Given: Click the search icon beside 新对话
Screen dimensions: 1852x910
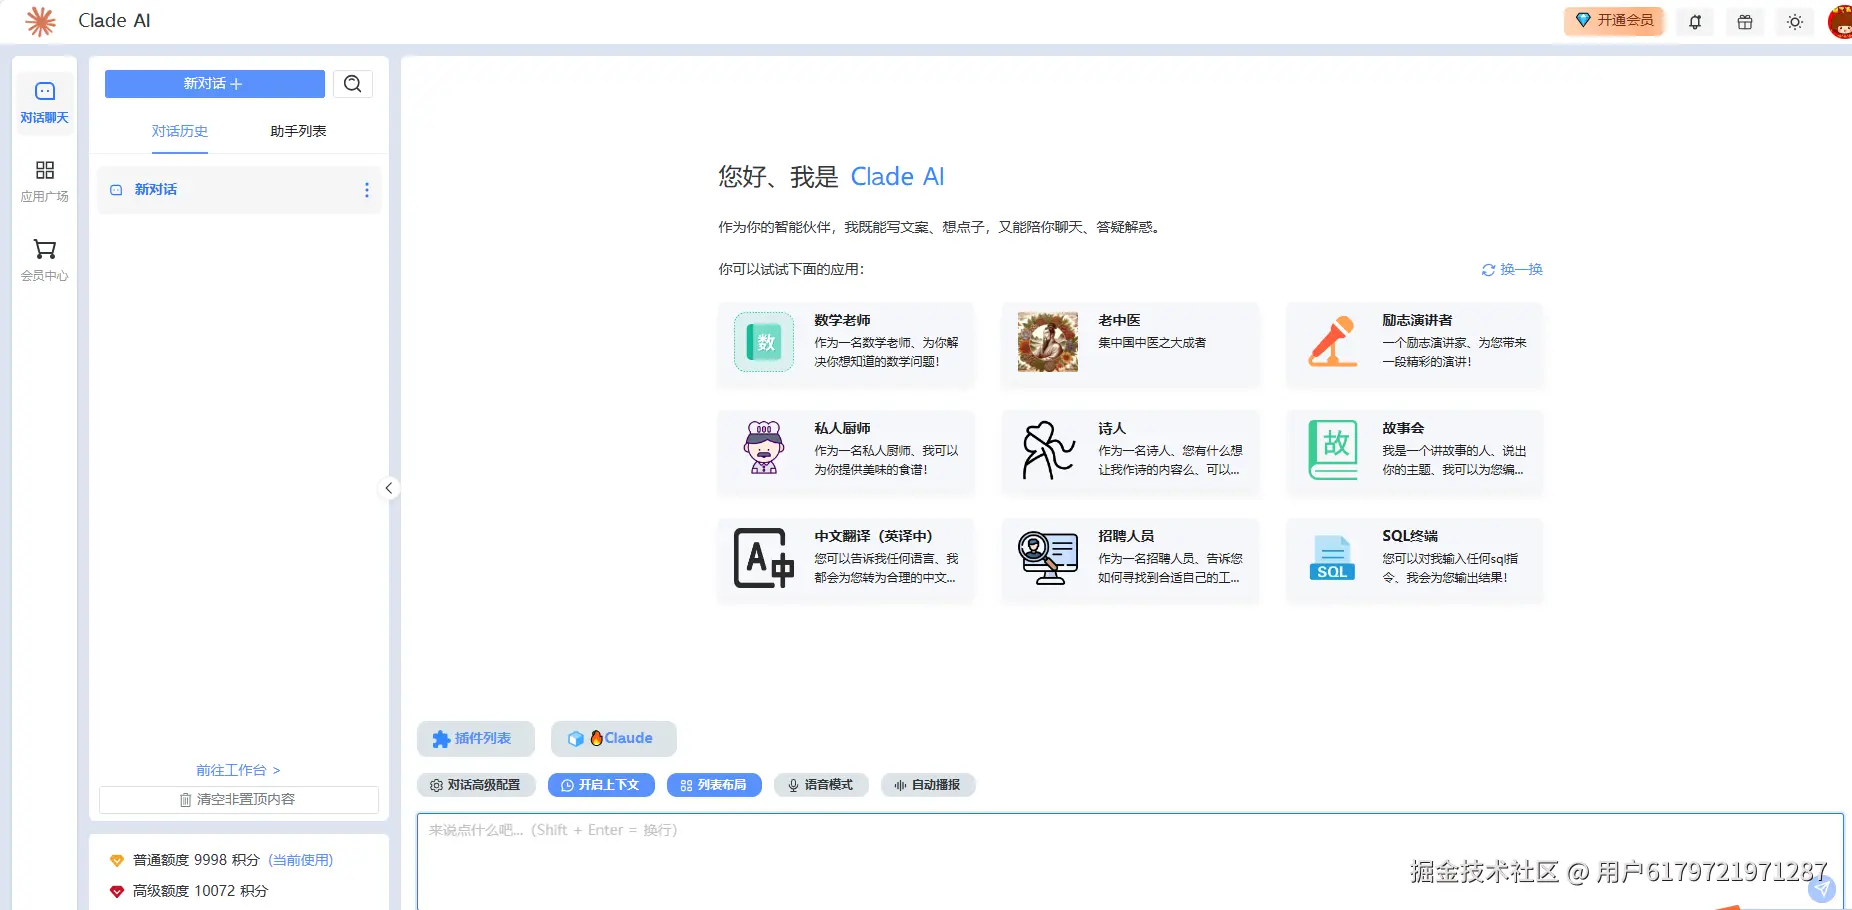Looking at the screenshot, I should click(x=353, y=84).
